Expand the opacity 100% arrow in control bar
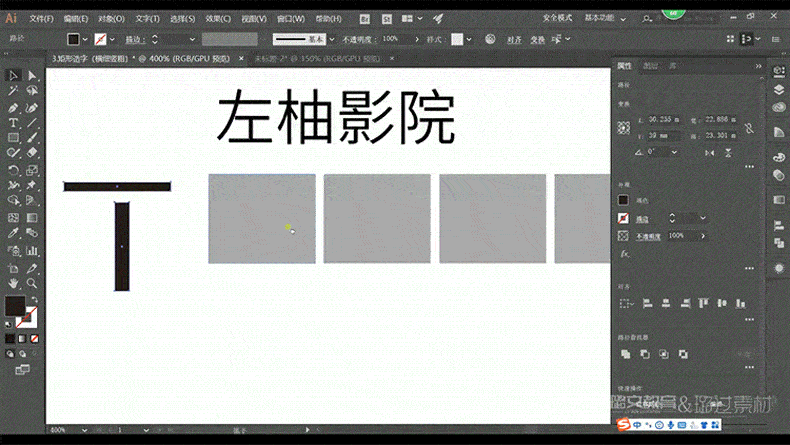Image resolution: width=790 pixels, height=445 pixels. [x=417, y=39]
